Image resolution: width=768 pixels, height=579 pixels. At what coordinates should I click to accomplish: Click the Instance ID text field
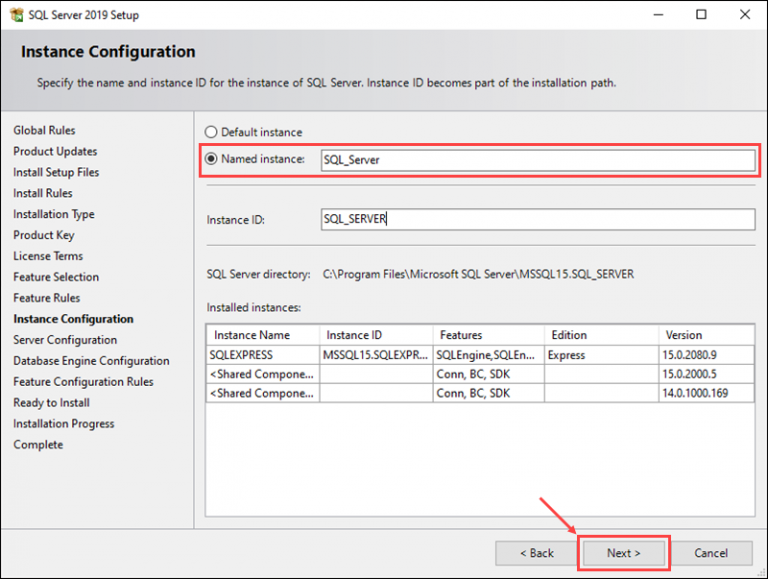click(537, 220)
